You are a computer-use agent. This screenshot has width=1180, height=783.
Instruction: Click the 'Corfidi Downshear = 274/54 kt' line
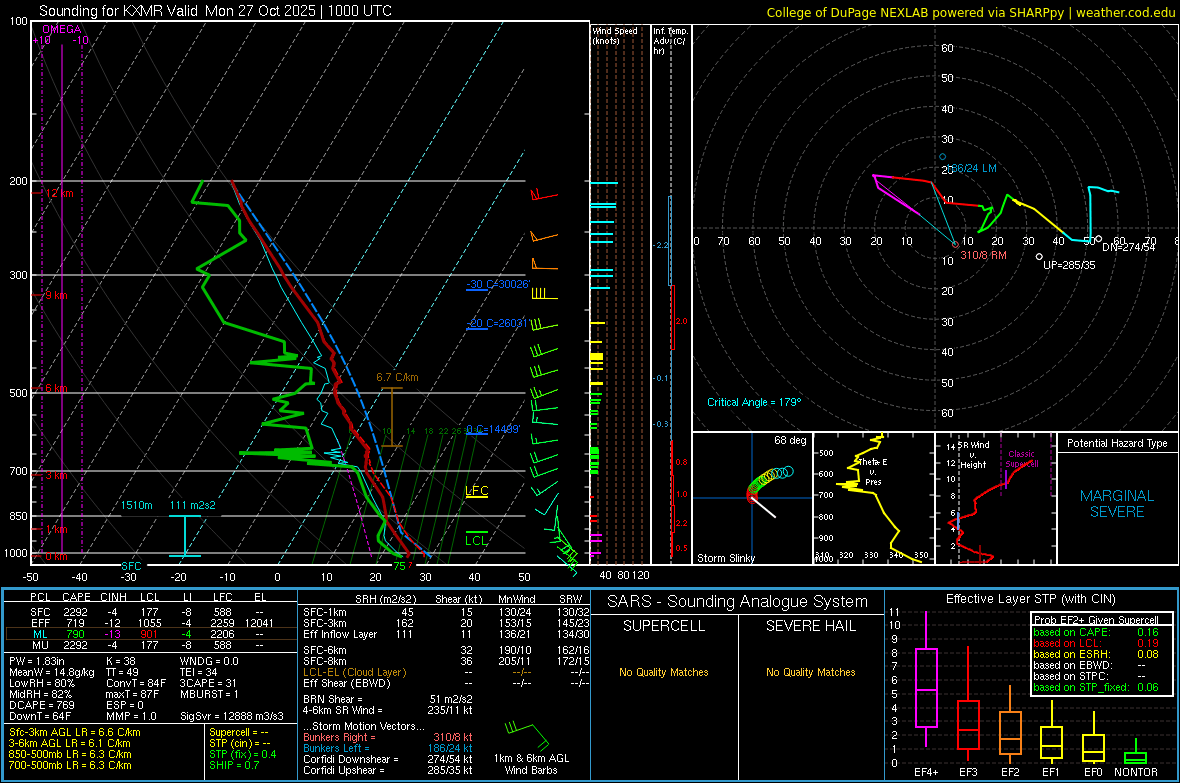(x=388, y=759)
